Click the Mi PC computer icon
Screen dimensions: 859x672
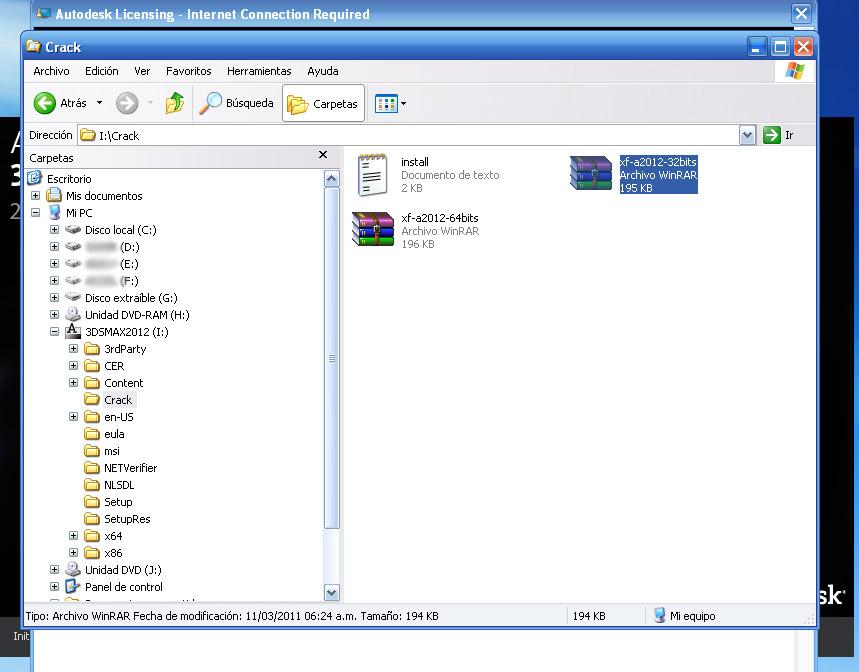54,212
